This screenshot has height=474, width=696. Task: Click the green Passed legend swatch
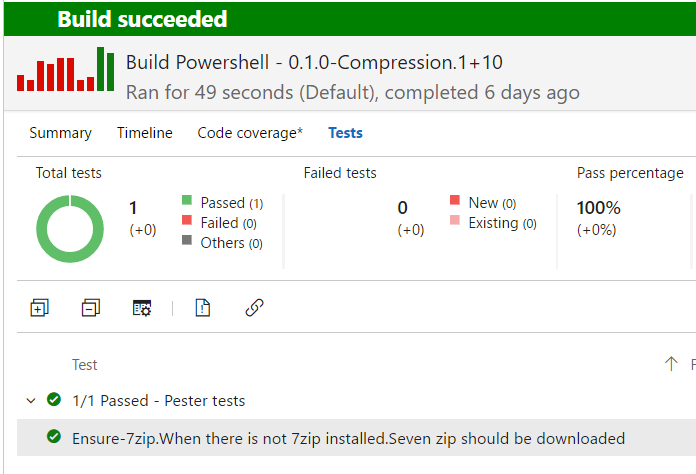coord(187,200)
